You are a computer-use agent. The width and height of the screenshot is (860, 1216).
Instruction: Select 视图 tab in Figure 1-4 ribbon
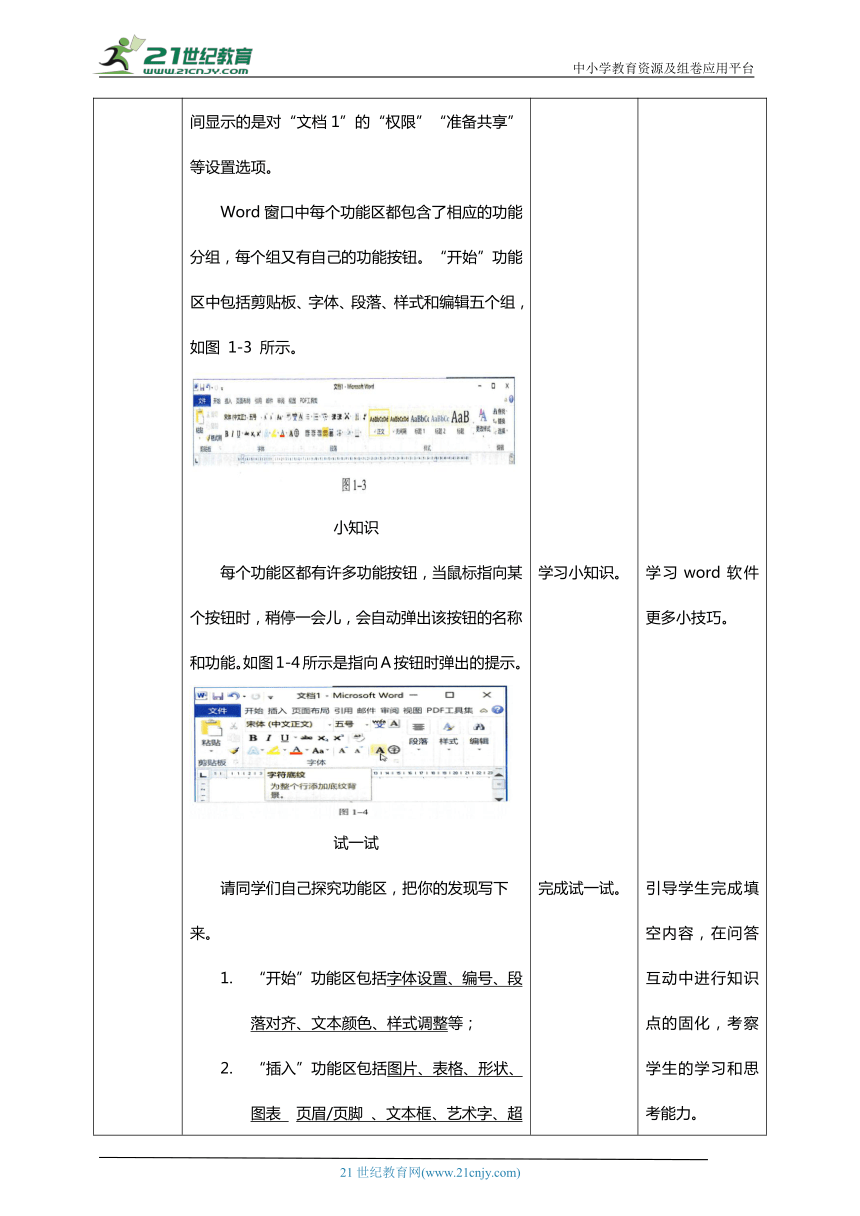[x=412, y=710]
